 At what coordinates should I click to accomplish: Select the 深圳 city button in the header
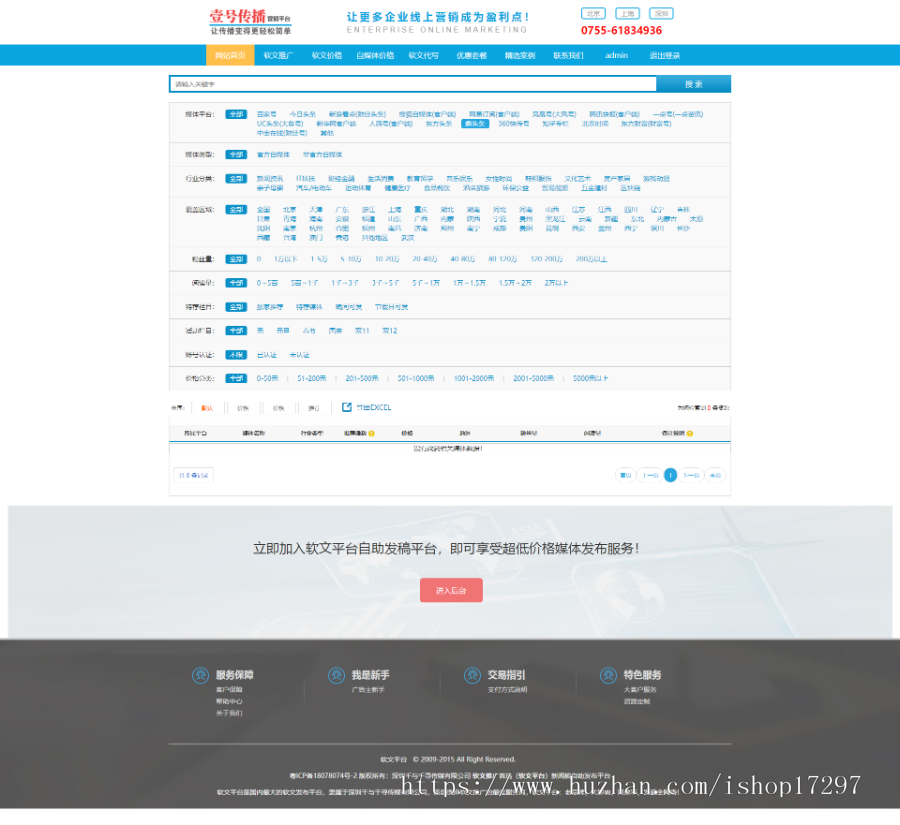[661, 13]
